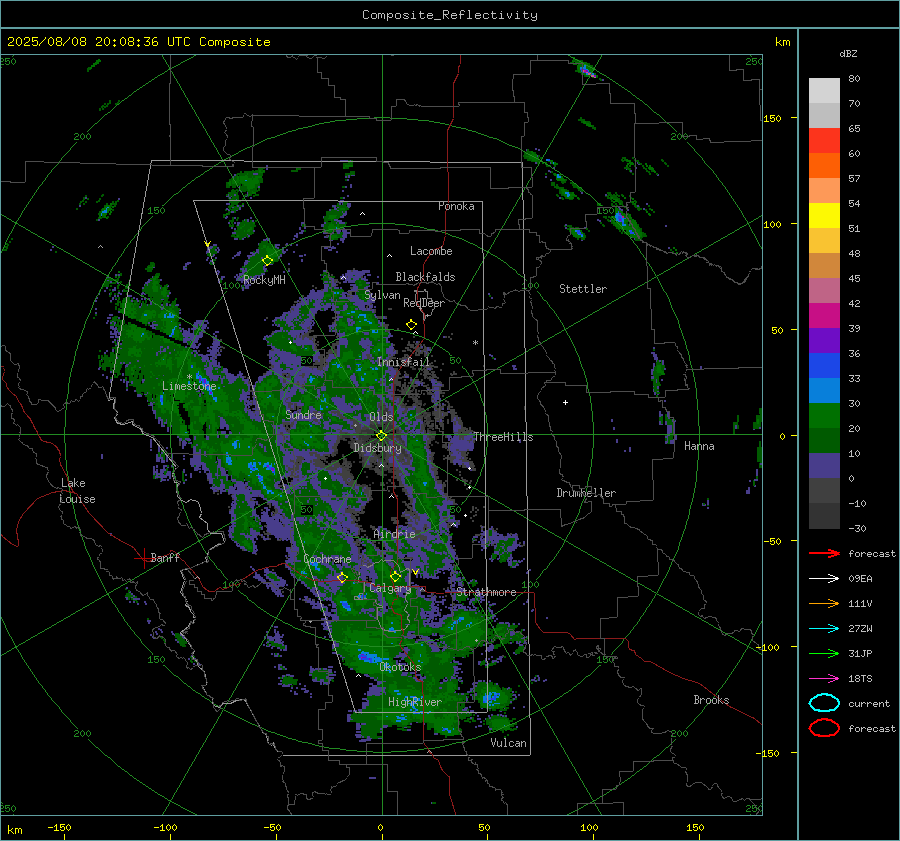Select the white 80 dBZ color swatch

click(824, 90)
